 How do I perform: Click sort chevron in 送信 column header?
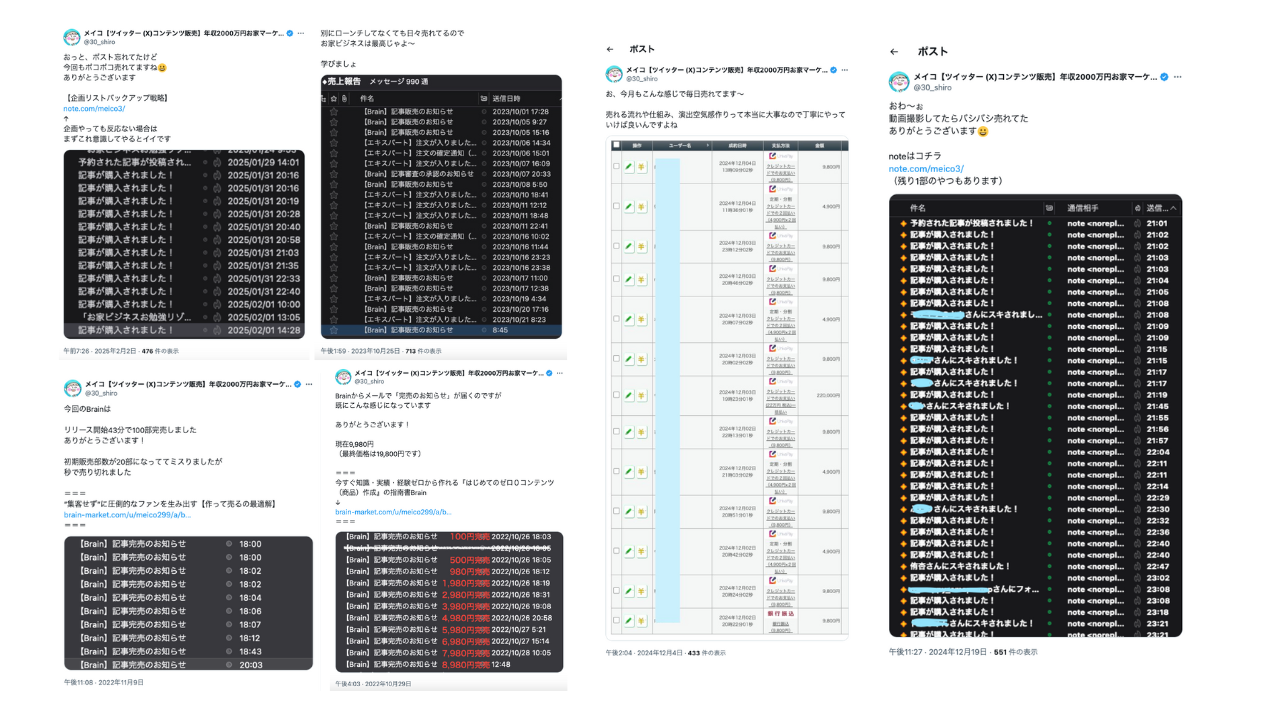click(1174, 207)
